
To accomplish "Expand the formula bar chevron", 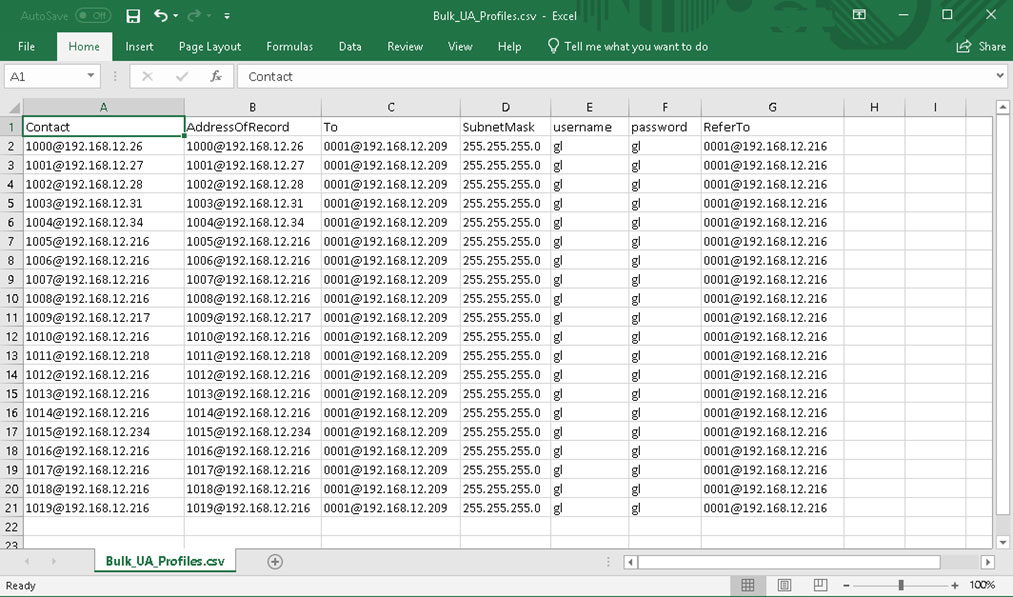I will click(1000, 76).
